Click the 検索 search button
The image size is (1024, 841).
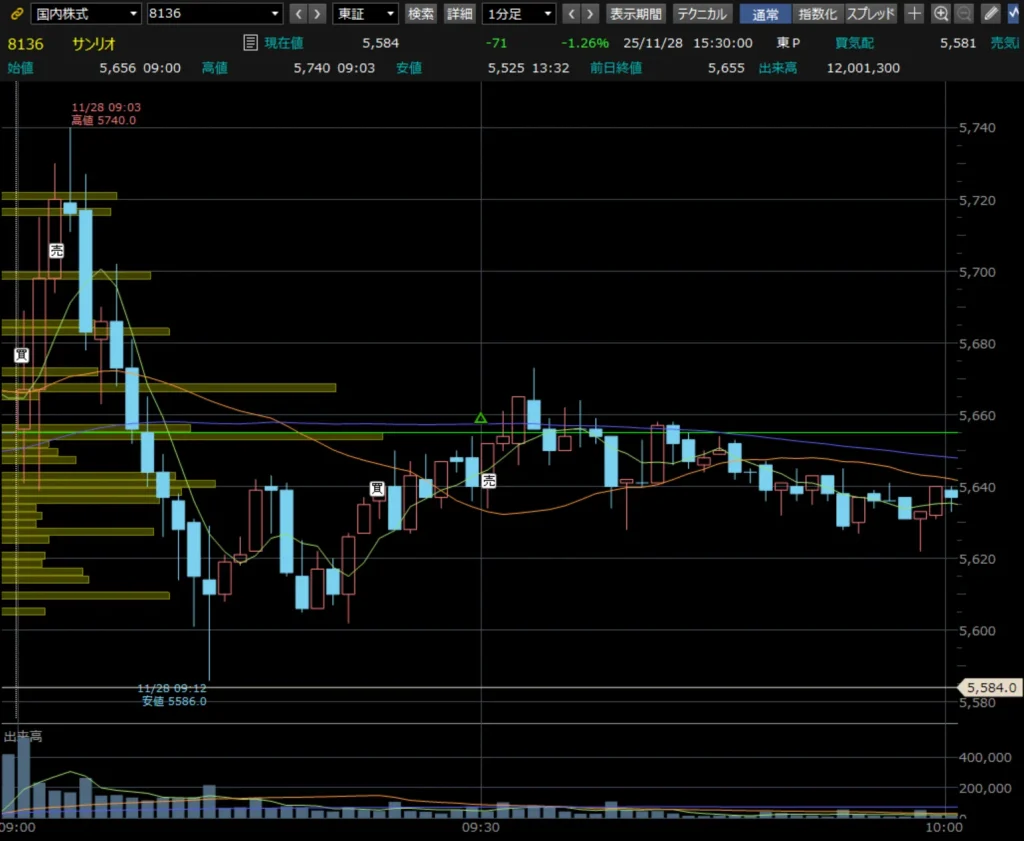coord(421,14)
